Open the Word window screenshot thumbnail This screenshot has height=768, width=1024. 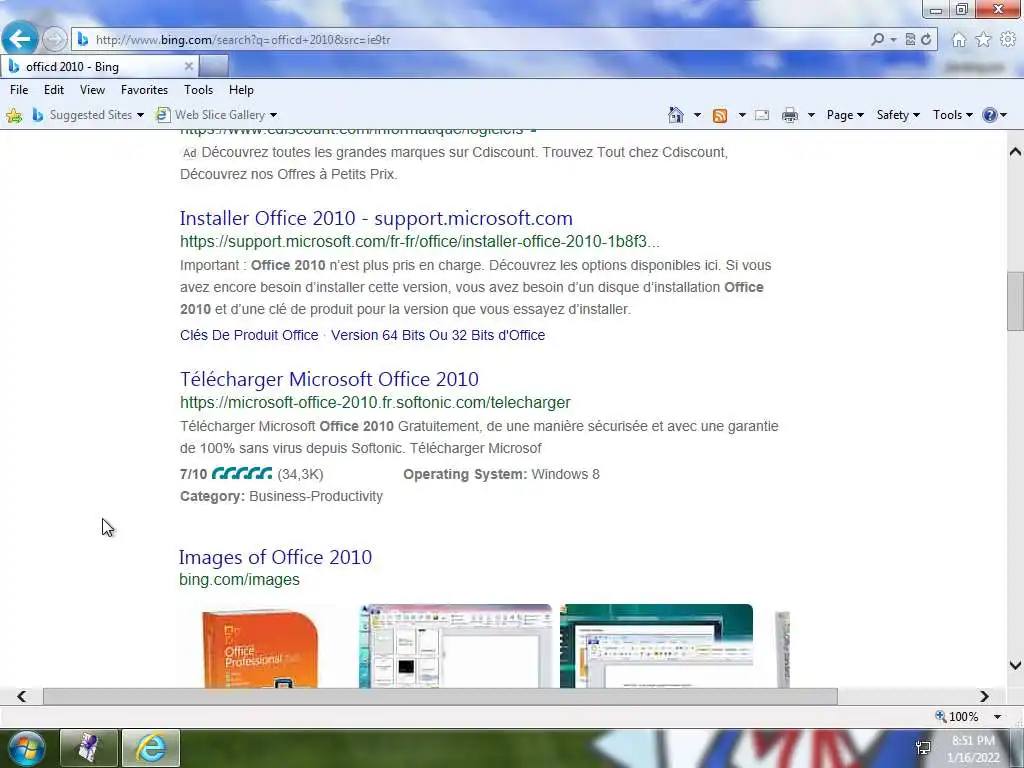(656, 646)
